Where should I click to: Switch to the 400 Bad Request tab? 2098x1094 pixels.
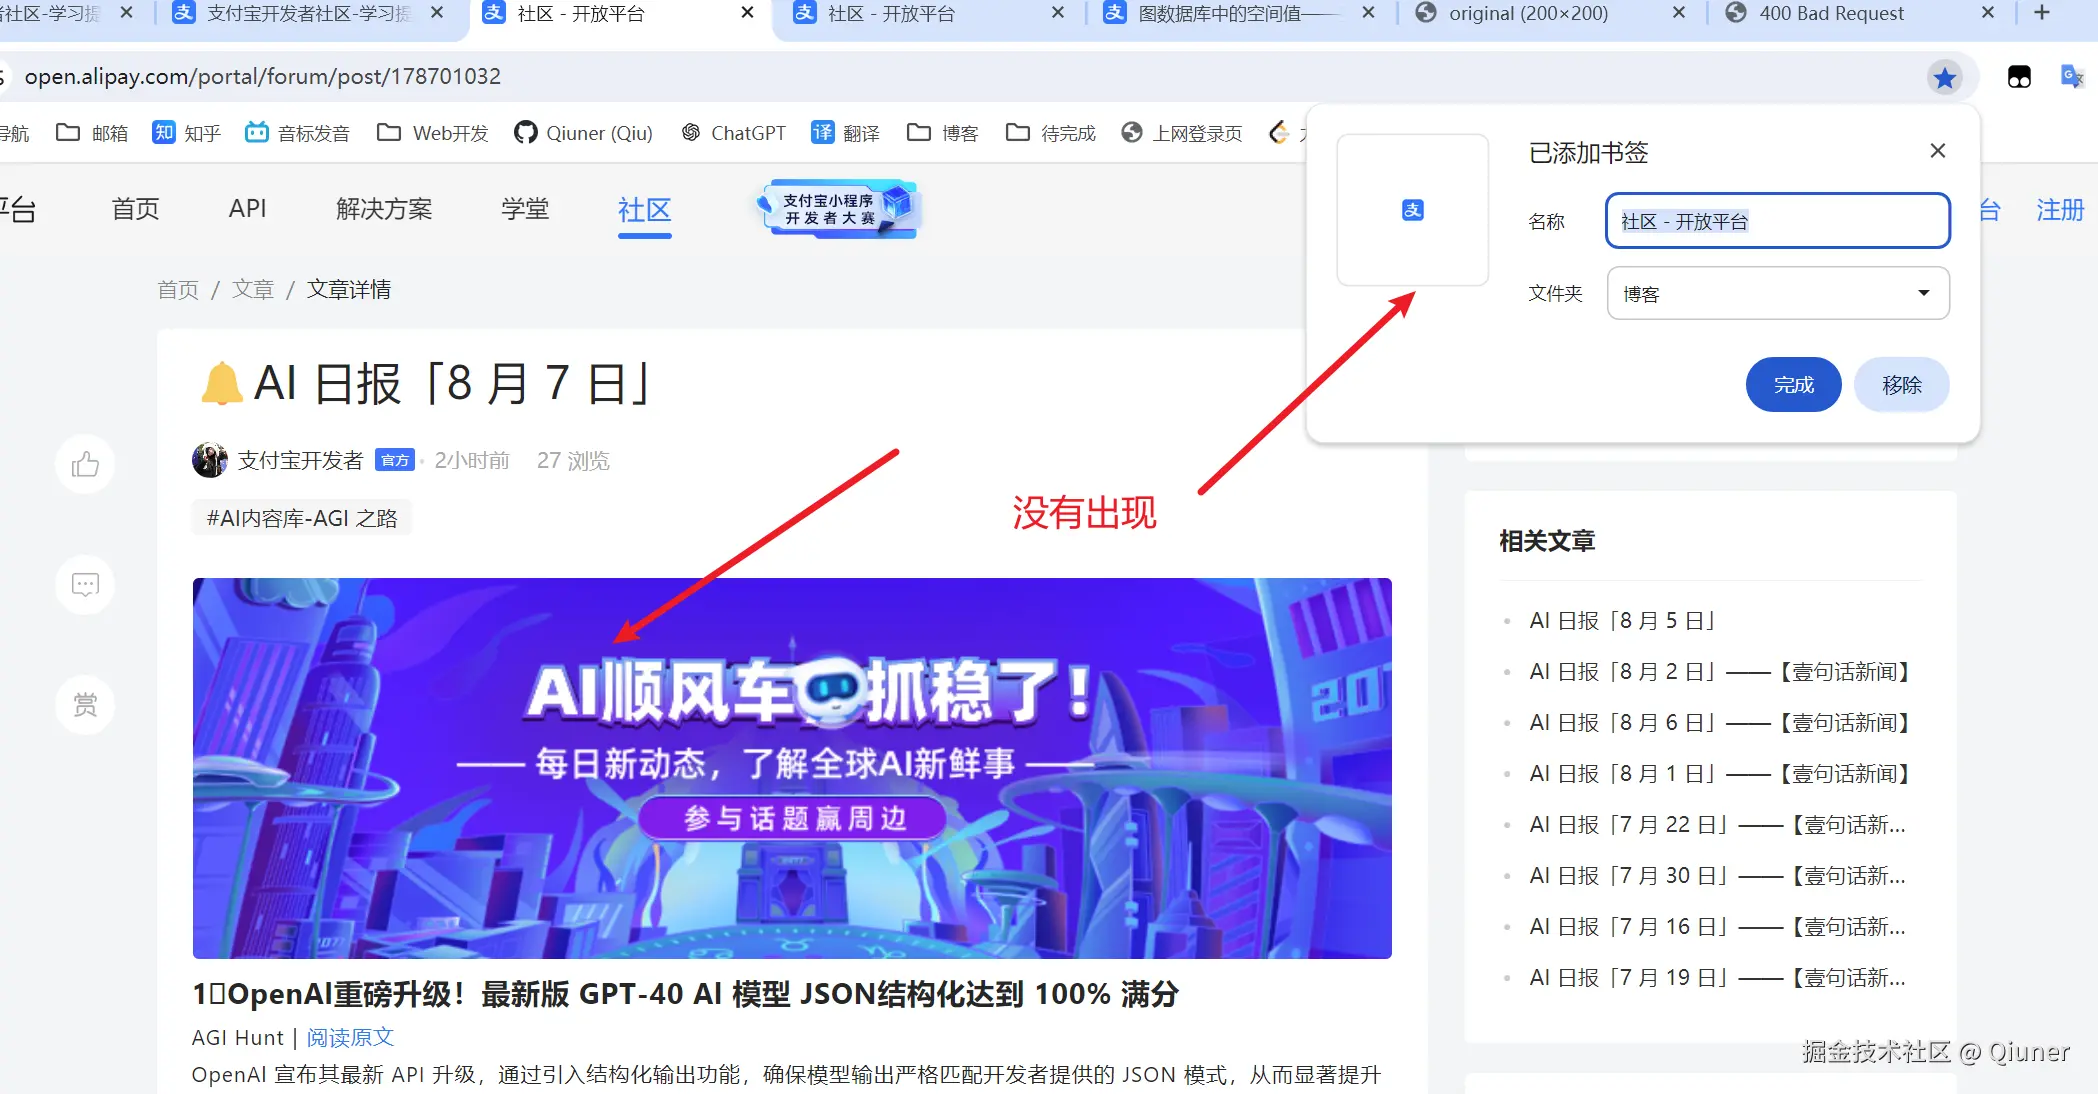tap(1830, 14)
